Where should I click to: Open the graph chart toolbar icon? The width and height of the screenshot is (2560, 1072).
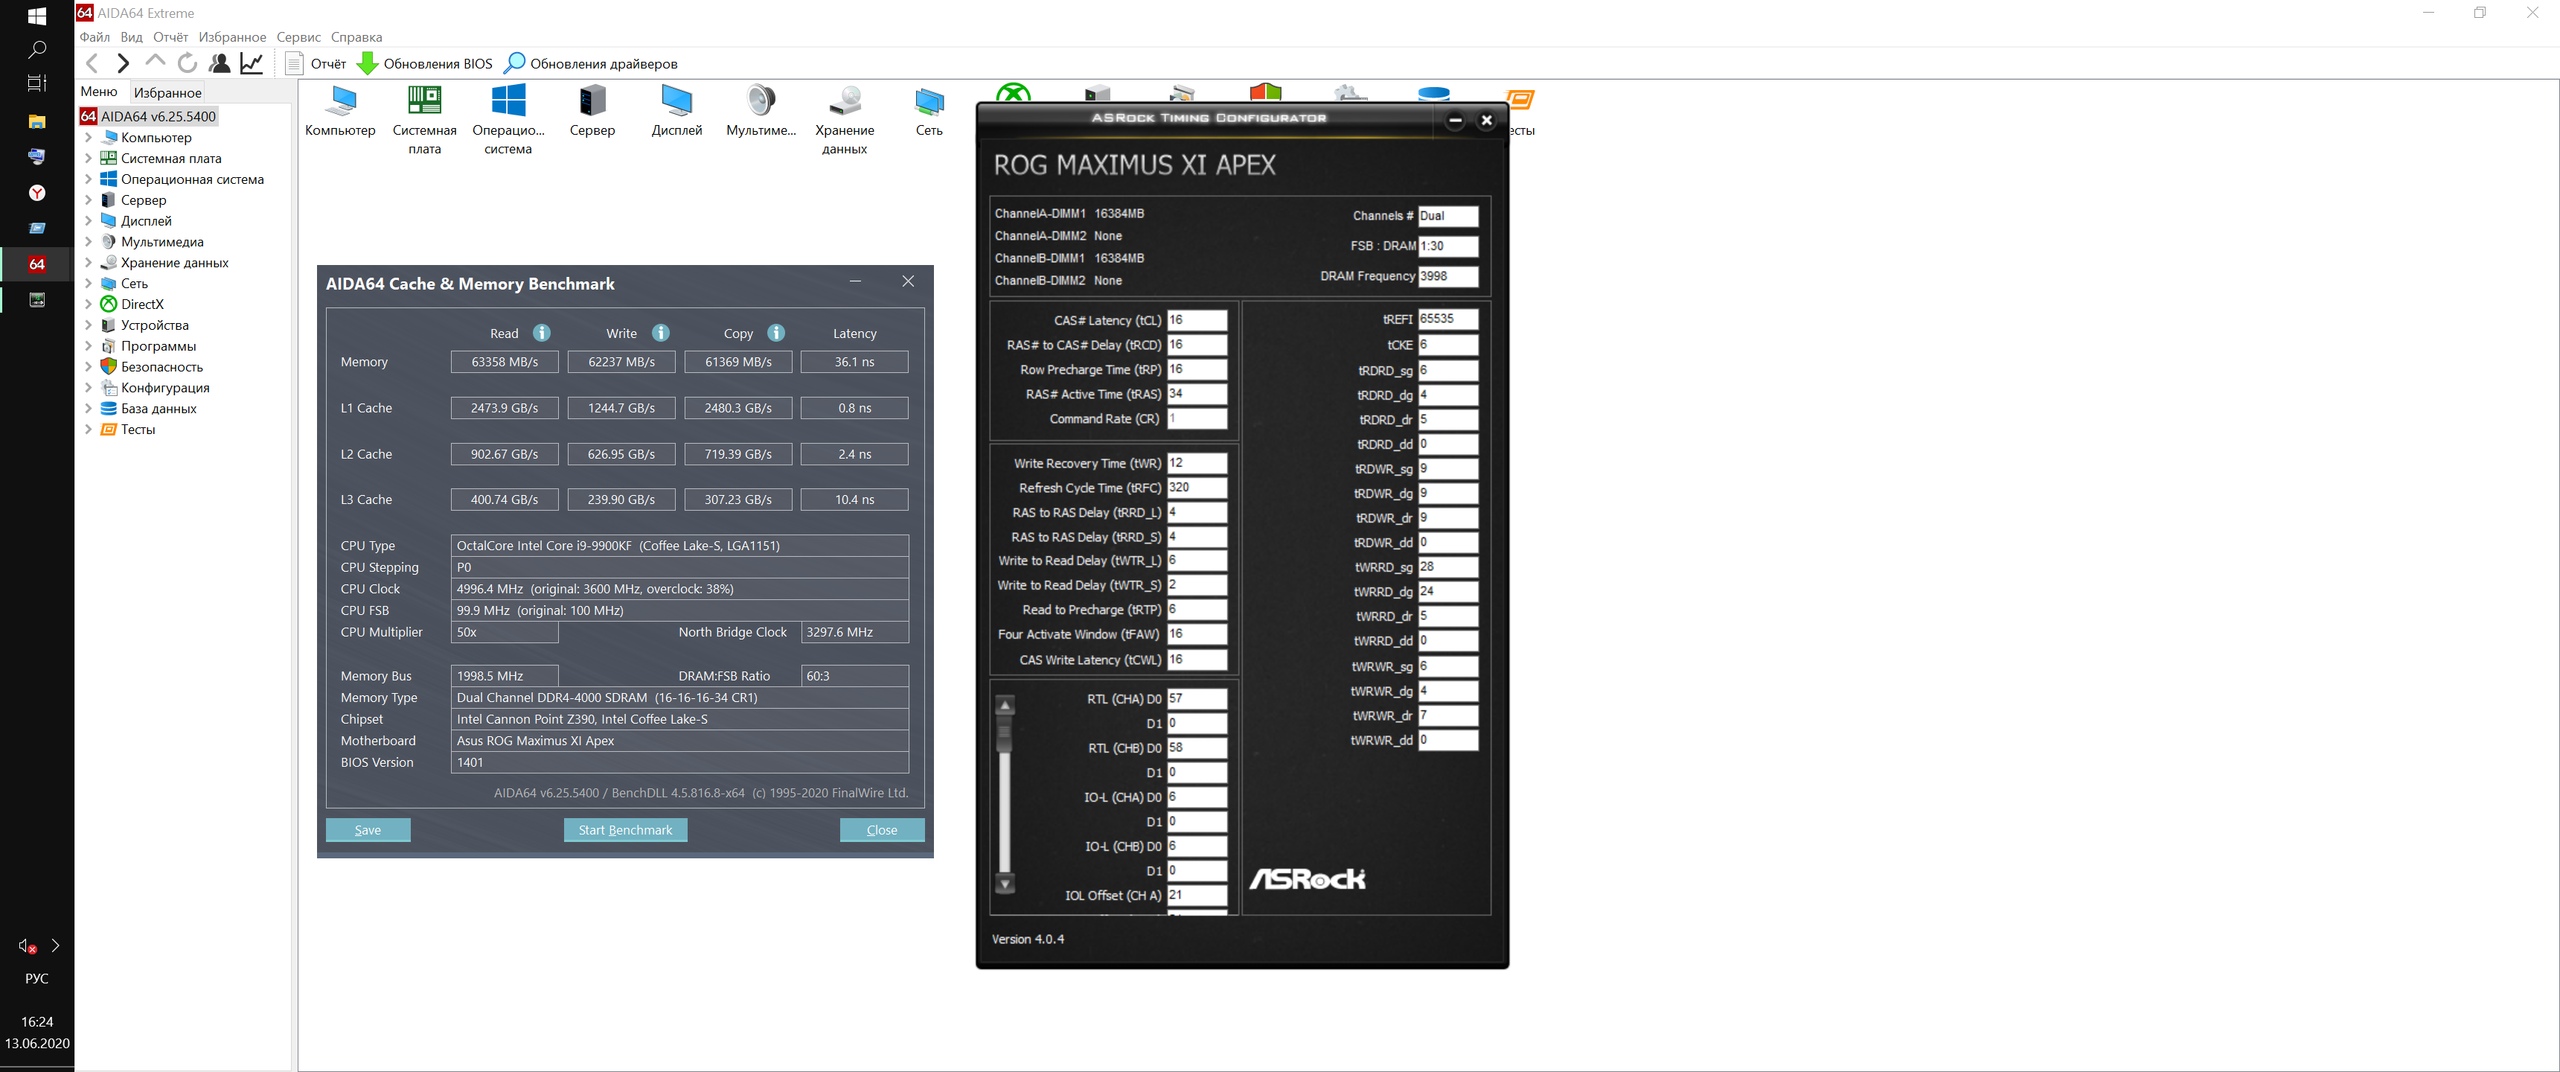point(252,63)
